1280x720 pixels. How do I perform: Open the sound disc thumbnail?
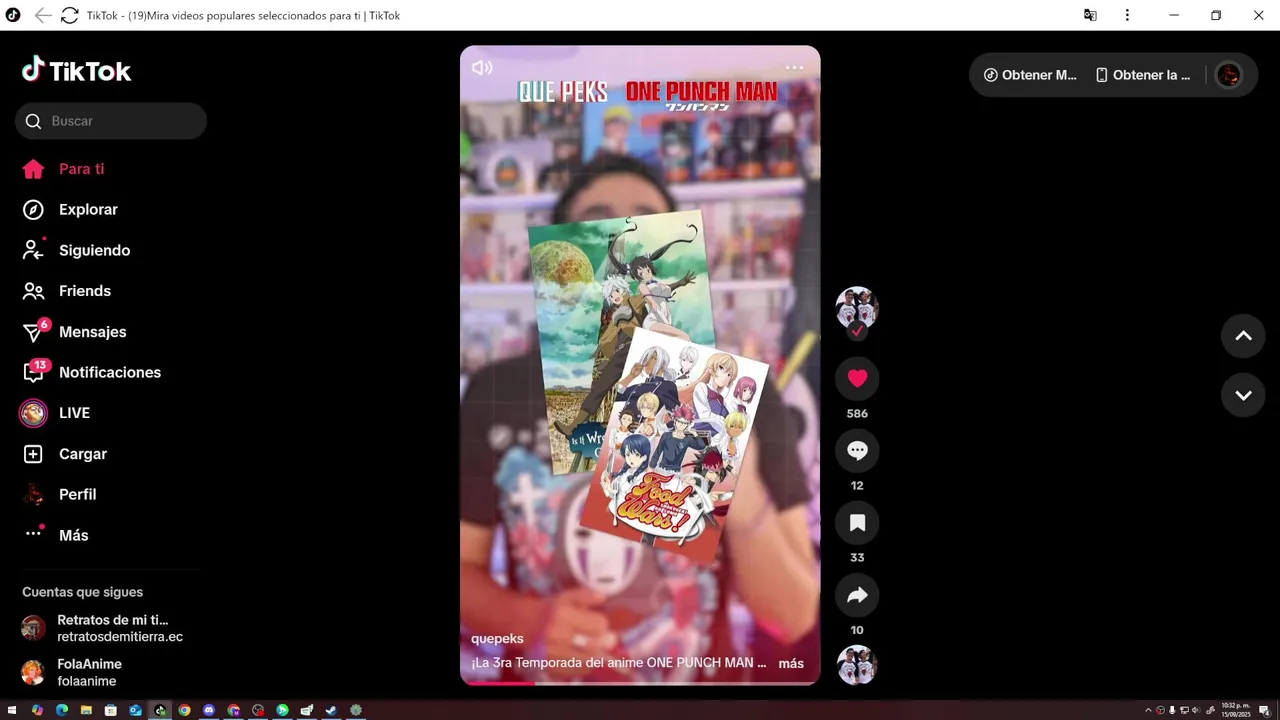click(x=857, y=665)
